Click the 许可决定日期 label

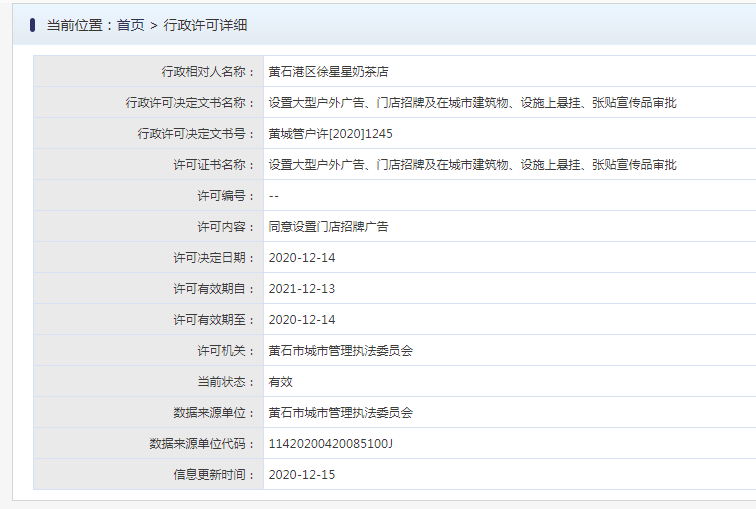214,258
